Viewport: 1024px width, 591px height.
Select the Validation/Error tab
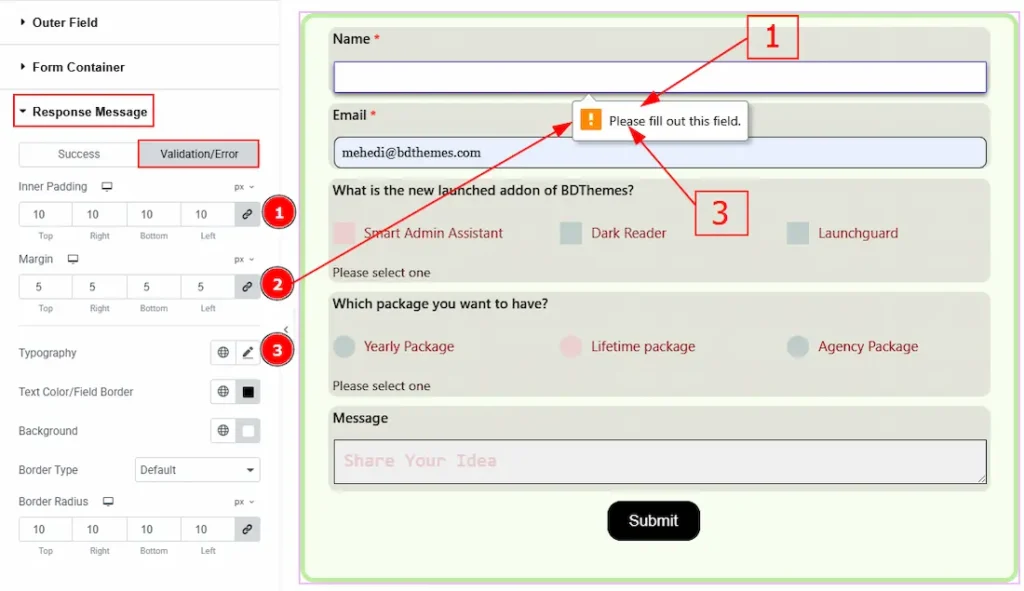[199, 154]
